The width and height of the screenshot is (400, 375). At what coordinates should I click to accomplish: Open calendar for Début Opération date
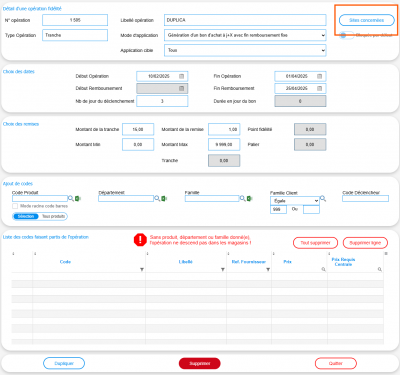[x=181, y=76]
